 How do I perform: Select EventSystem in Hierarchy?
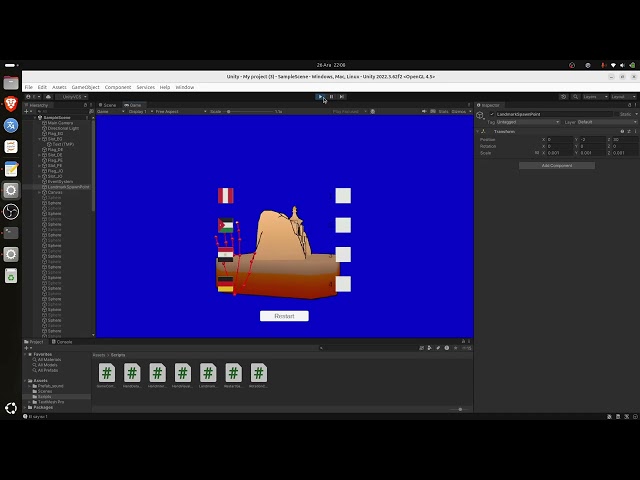coord(60,182)
